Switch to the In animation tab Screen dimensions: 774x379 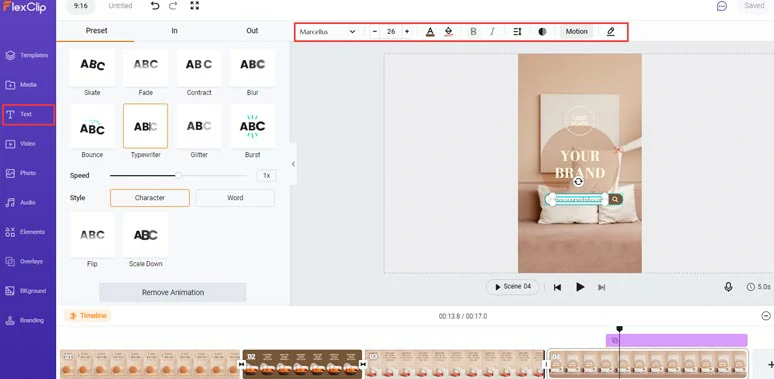pos(174,31)
